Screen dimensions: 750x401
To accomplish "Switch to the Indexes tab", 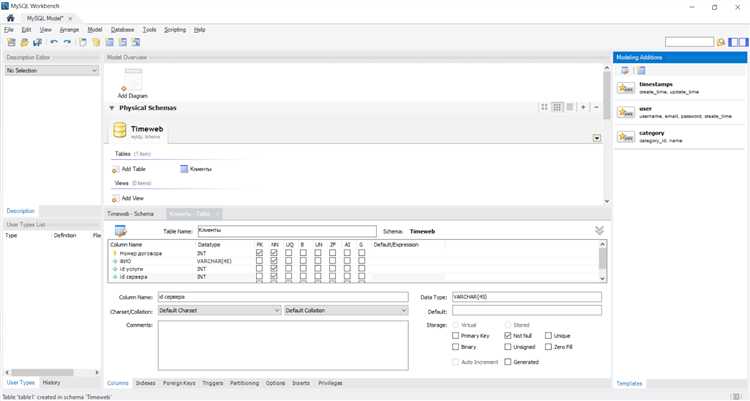I will 145,383.
